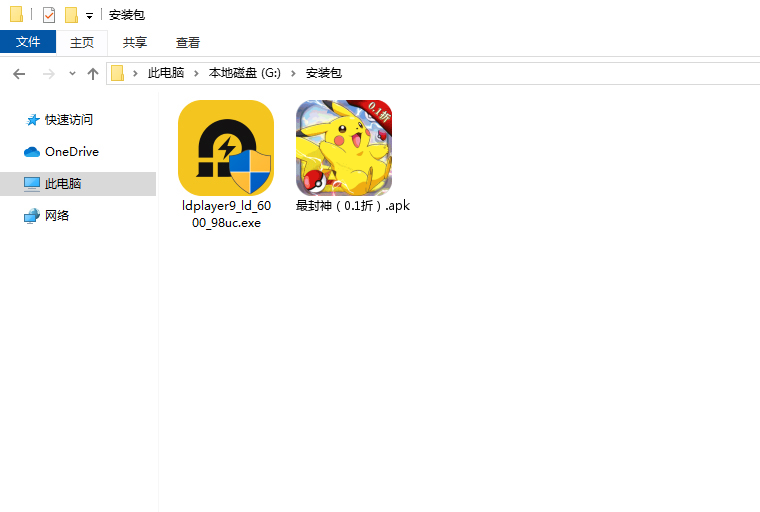This screenshot has width=760, height=512.
Task: Open the recent locations dropdown arrow
Action: tap(72, 74)
